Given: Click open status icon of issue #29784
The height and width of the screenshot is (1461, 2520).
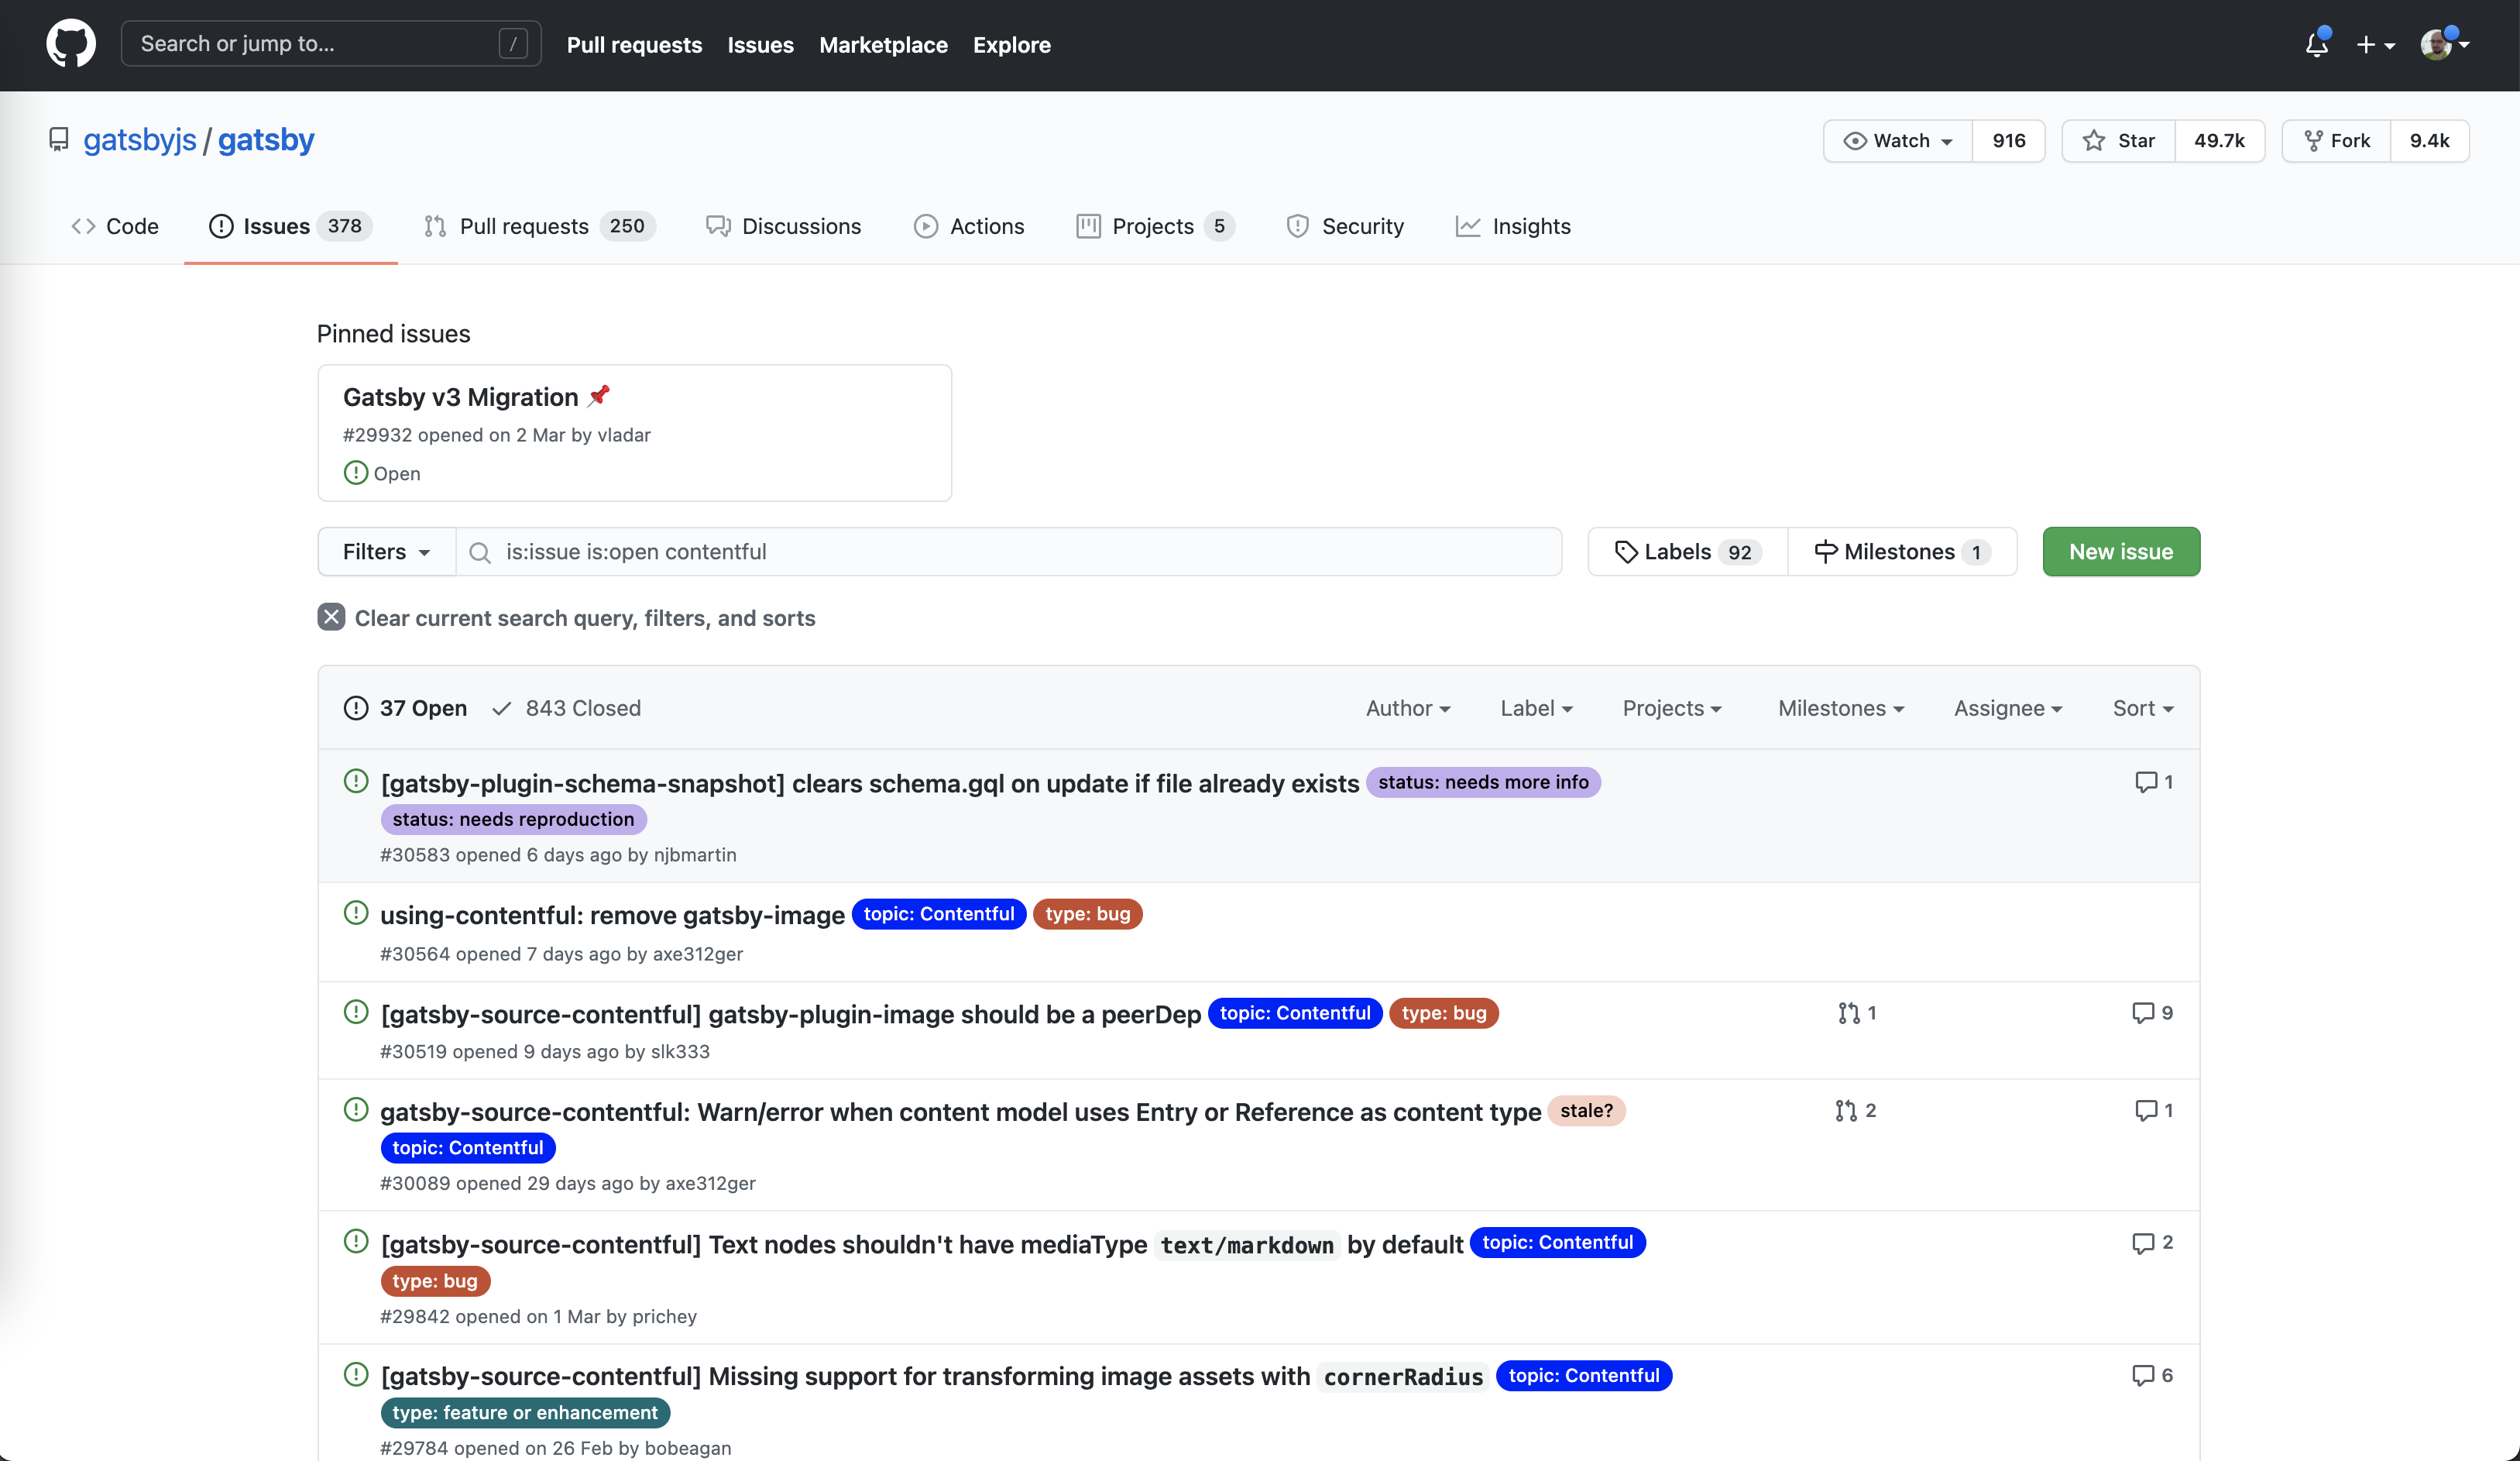Looking at the screenshot, I should click(x=356, y=1374).
